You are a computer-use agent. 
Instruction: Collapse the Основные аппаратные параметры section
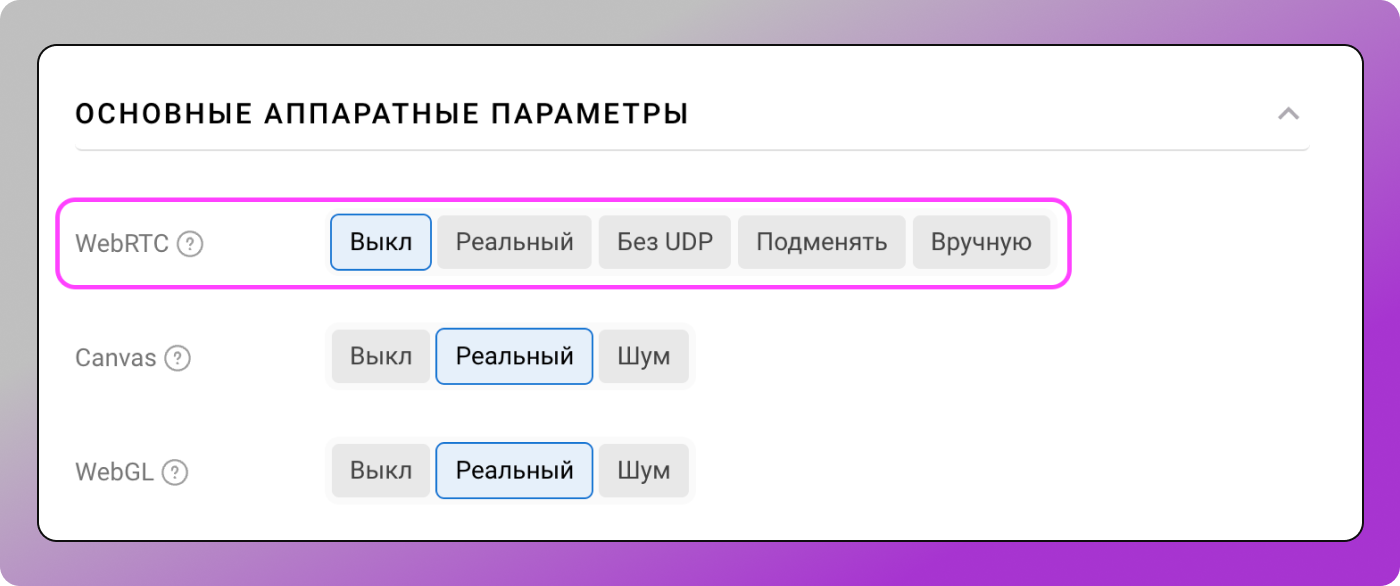[1288, 113]
